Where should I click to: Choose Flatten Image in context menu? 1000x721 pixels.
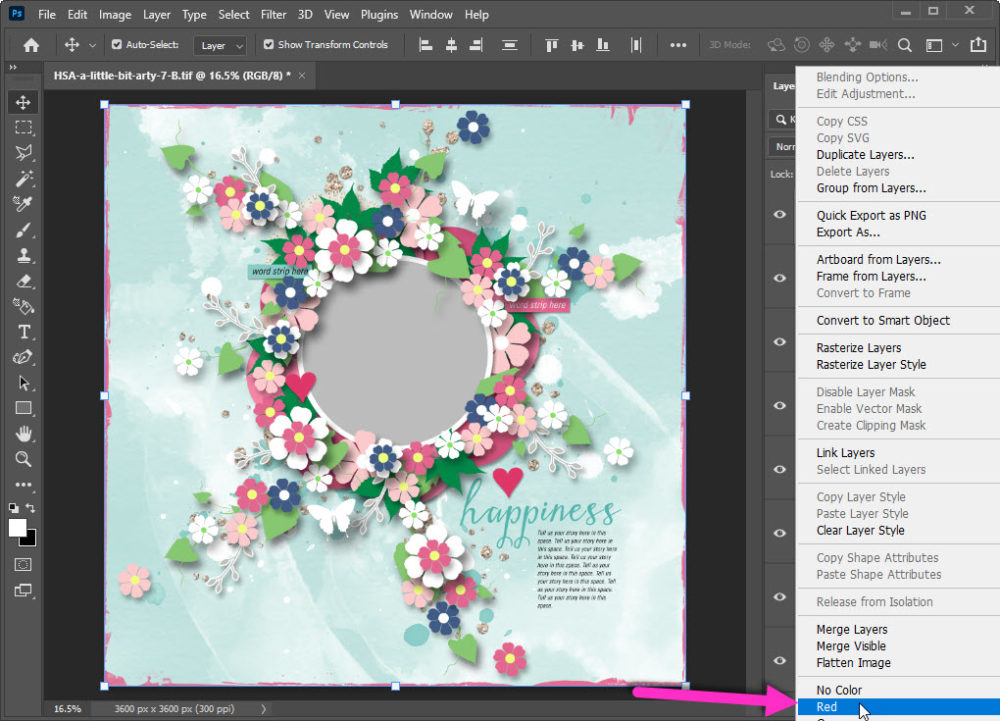point(899,662)
